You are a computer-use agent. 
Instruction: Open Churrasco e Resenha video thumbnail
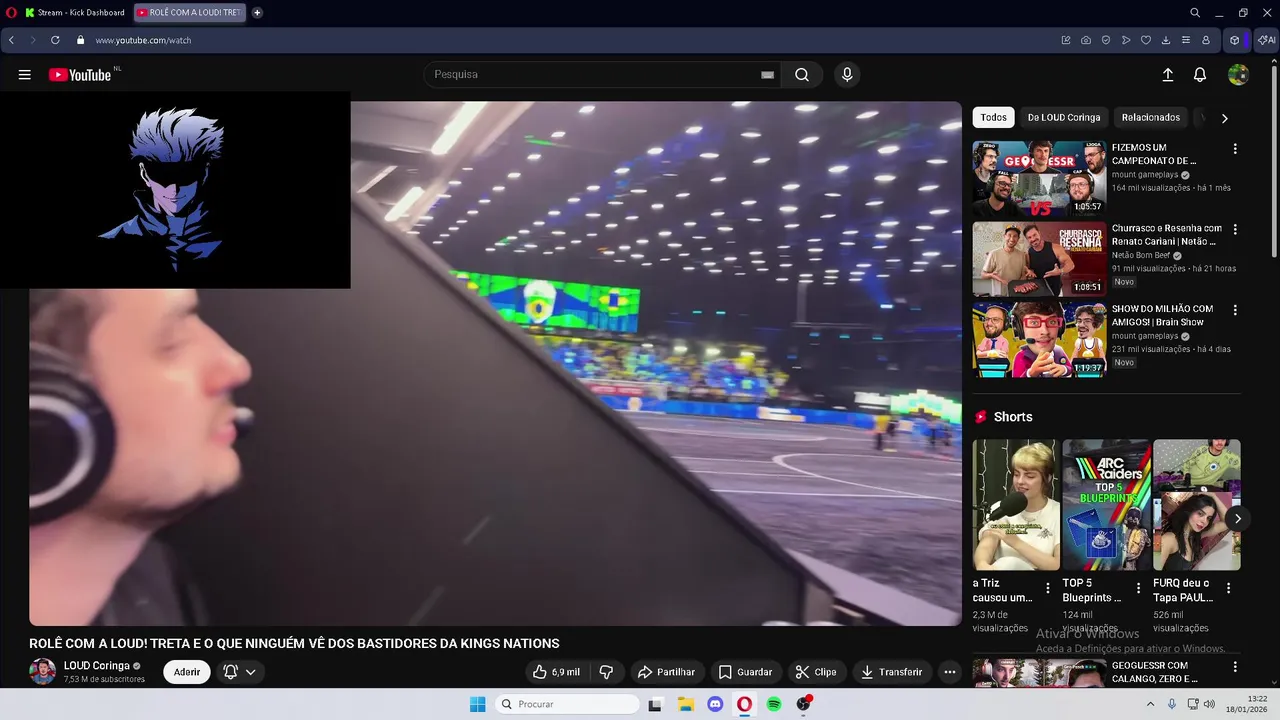(1039, 259)
